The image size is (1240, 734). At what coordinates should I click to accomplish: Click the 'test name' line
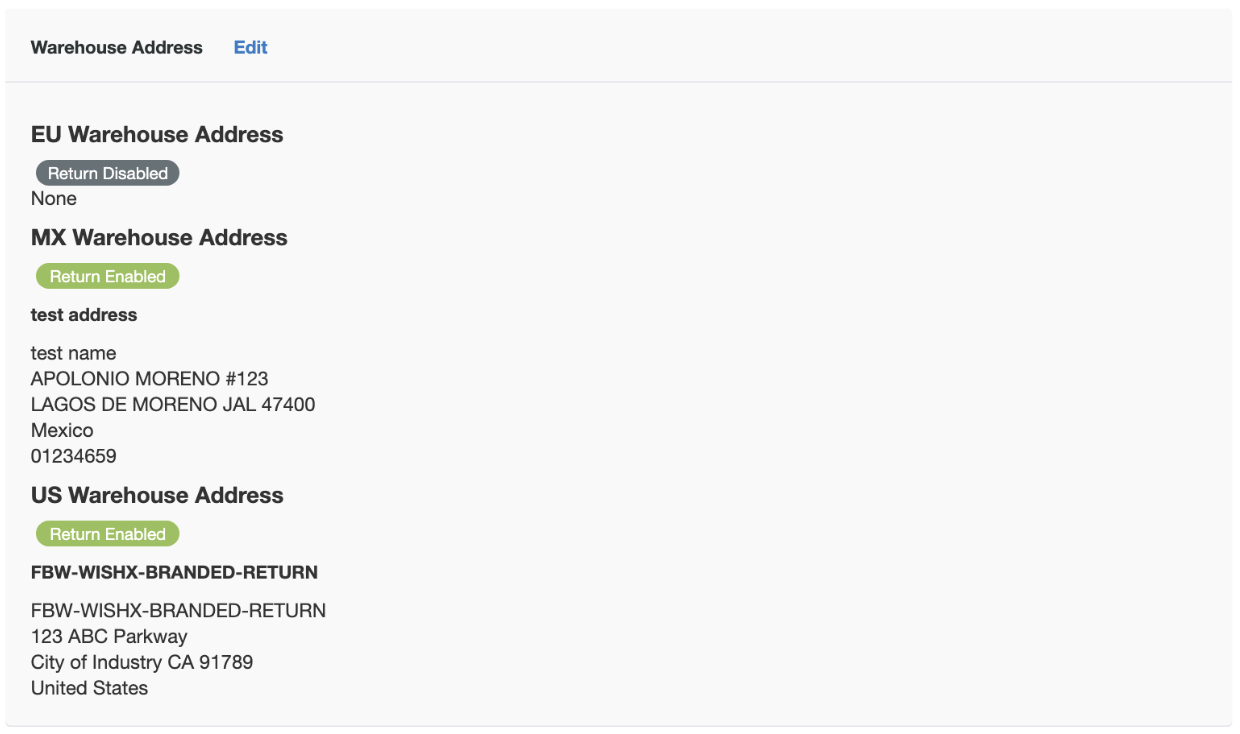click(73, 353)
